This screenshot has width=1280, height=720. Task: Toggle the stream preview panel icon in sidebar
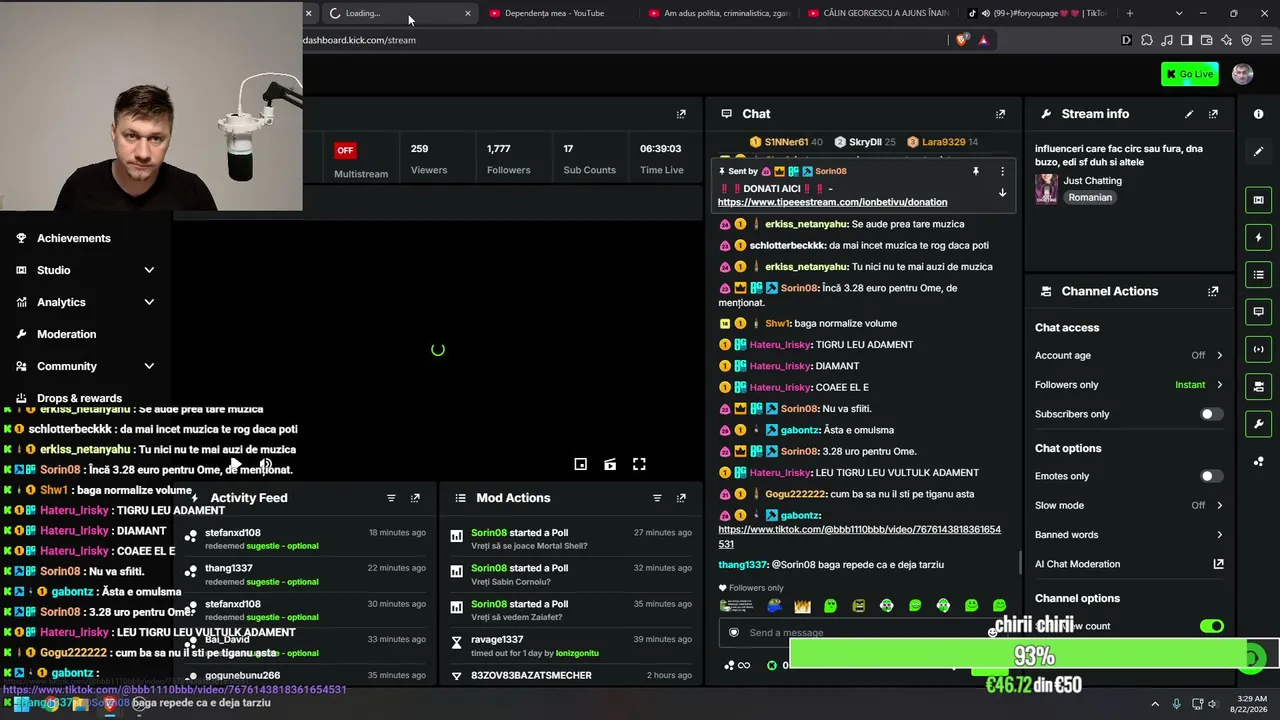1259,200
